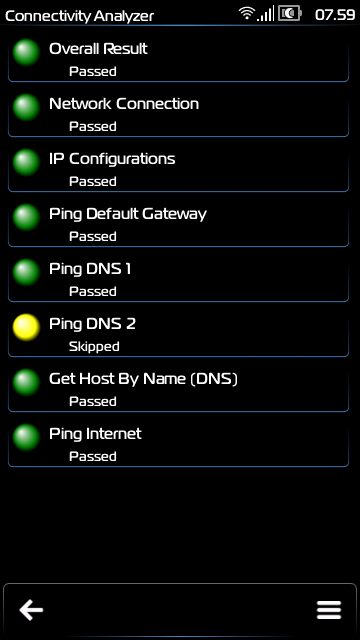Tap the Wi-Fi signal icon in status bar
360x640 pixels.
tap(247, 13)
